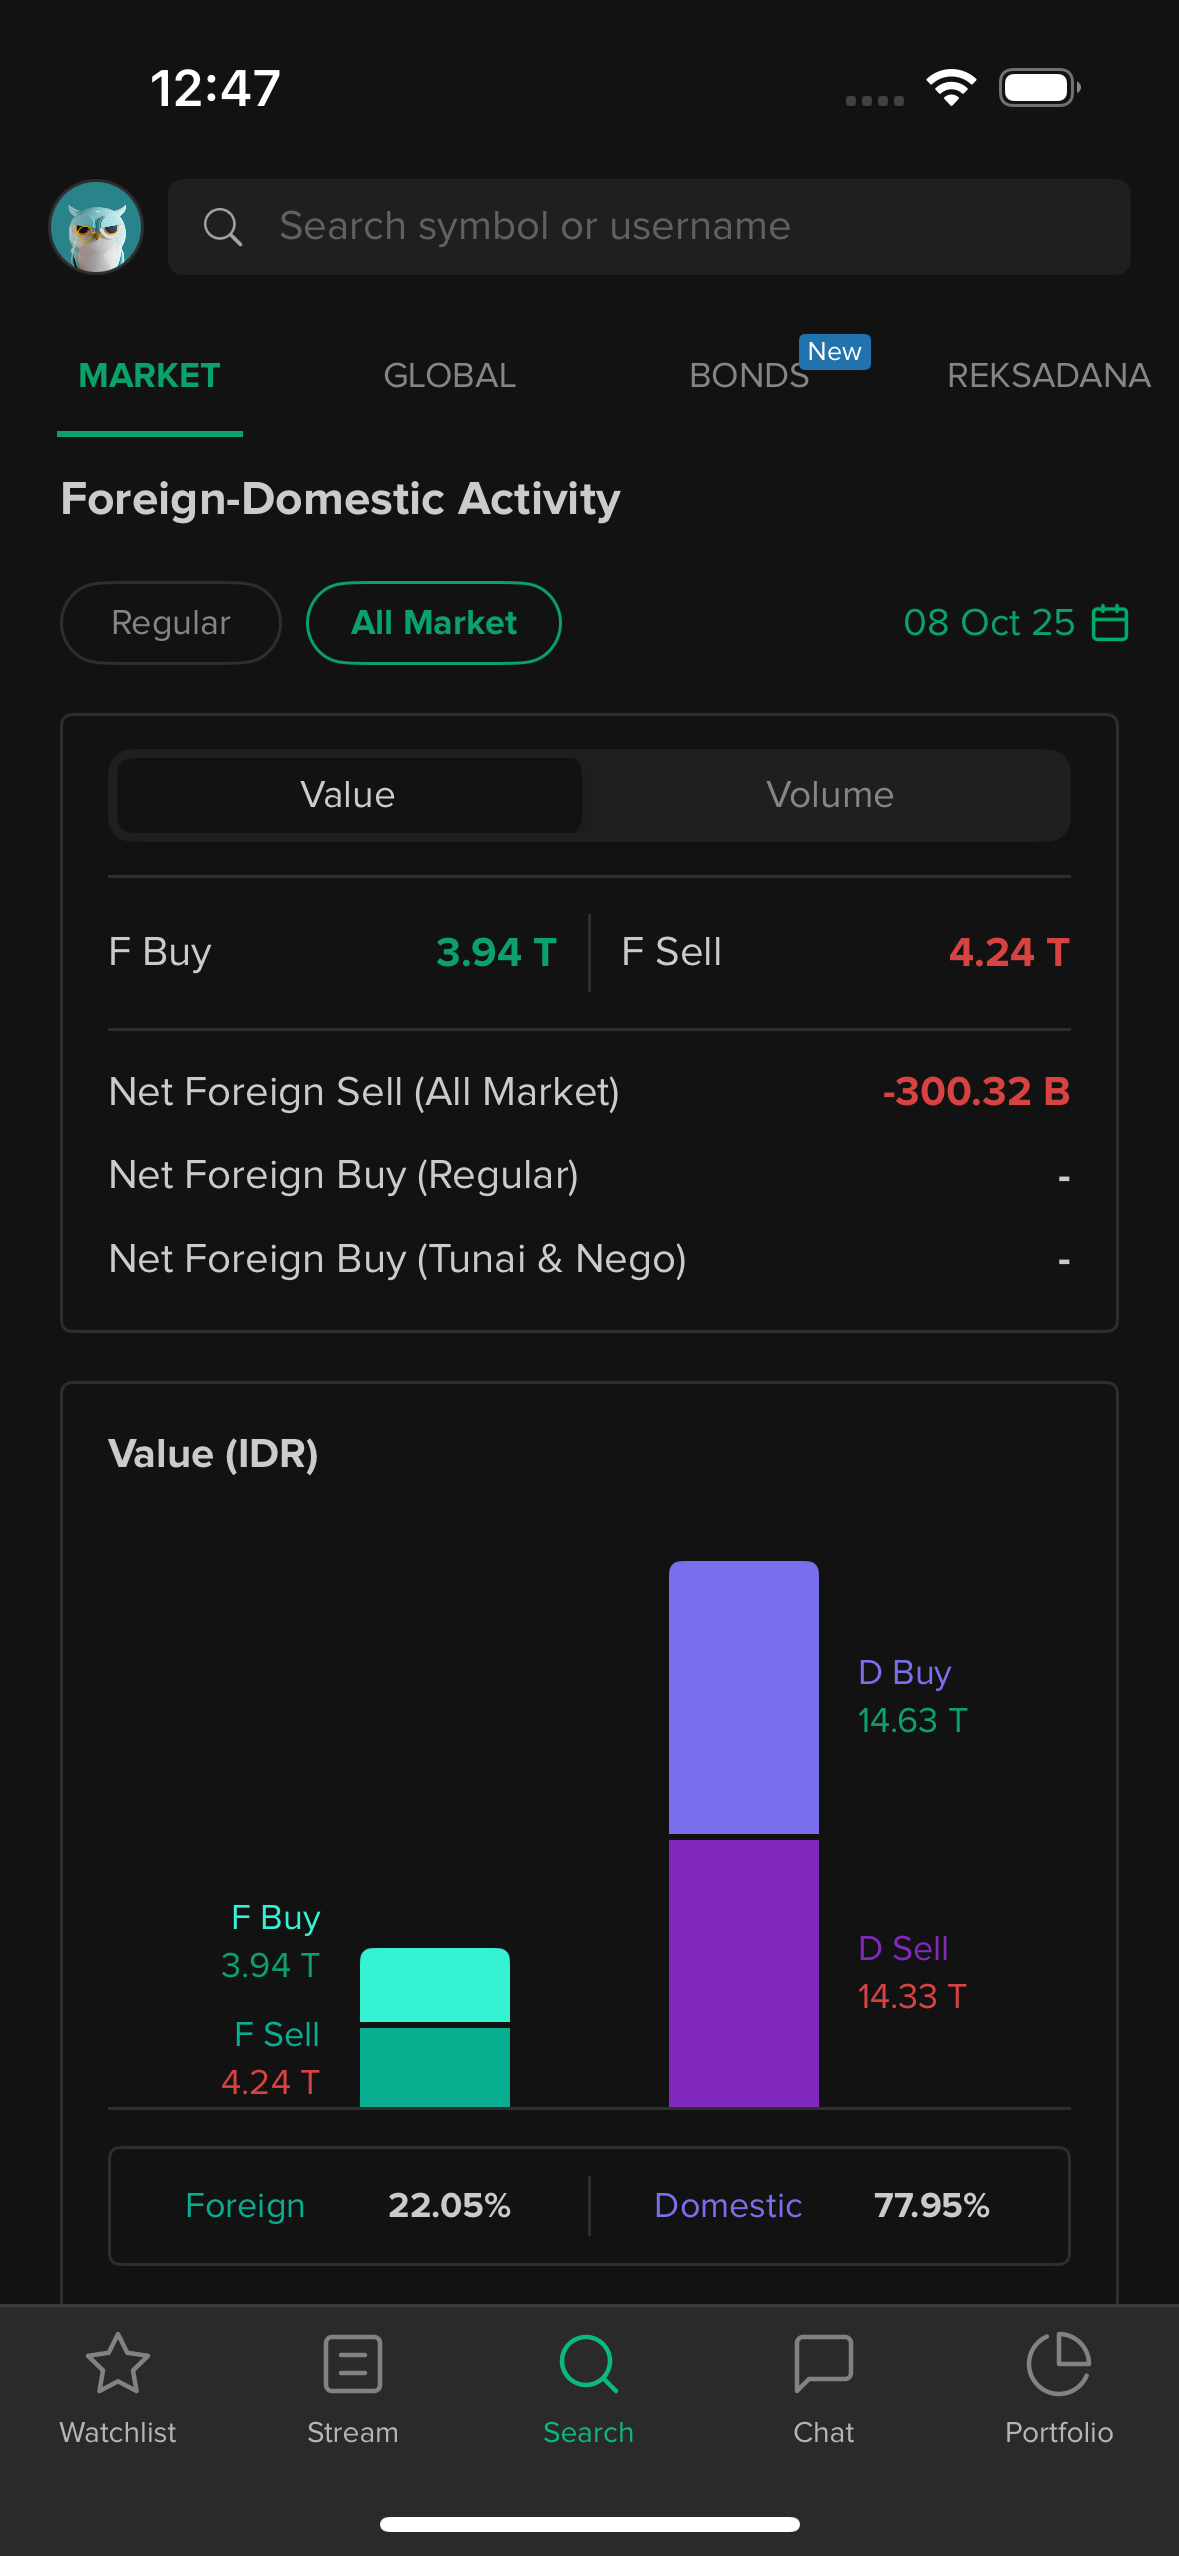Screen dimensions: 1179x2556
Task: Tap the turquoise F Buy bar
Action: [x=434, y=1984]
